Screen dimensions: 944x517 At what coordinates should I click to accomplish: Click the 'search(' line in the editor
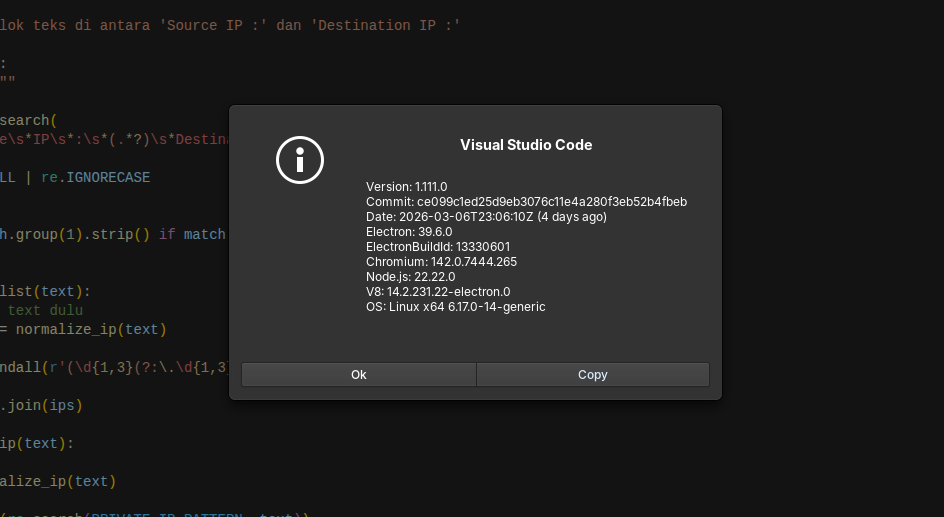tap(28, 120)
